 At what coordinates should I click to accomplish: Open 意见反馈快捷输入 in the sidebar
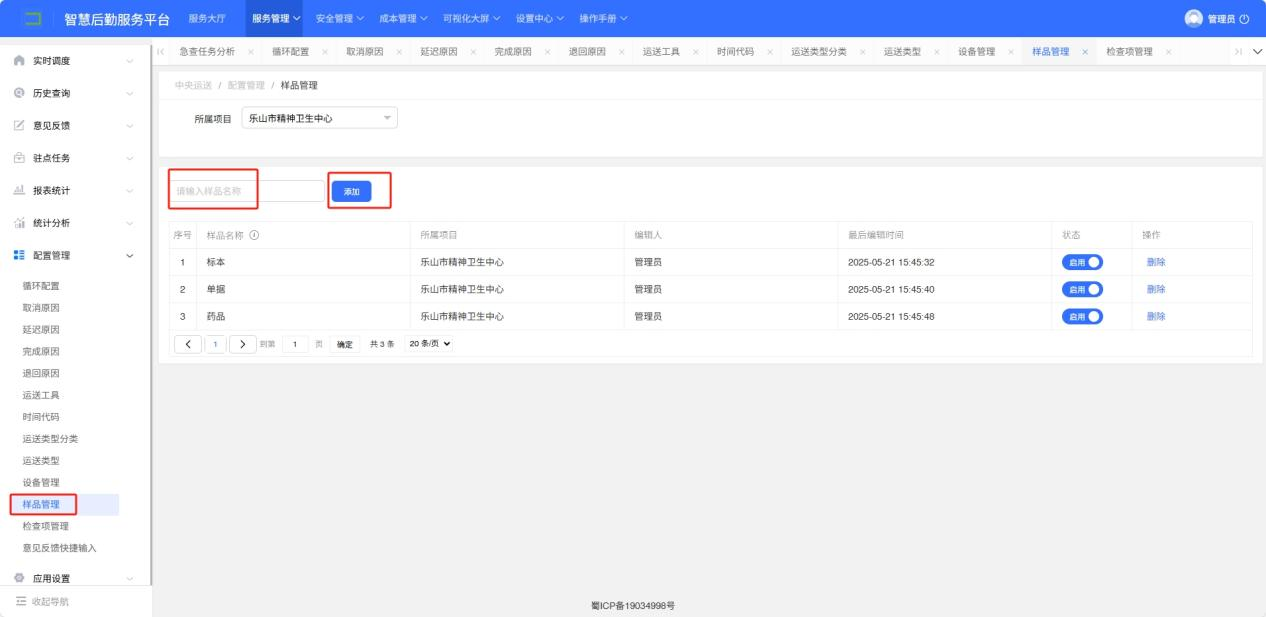click(x=59, y=548)
